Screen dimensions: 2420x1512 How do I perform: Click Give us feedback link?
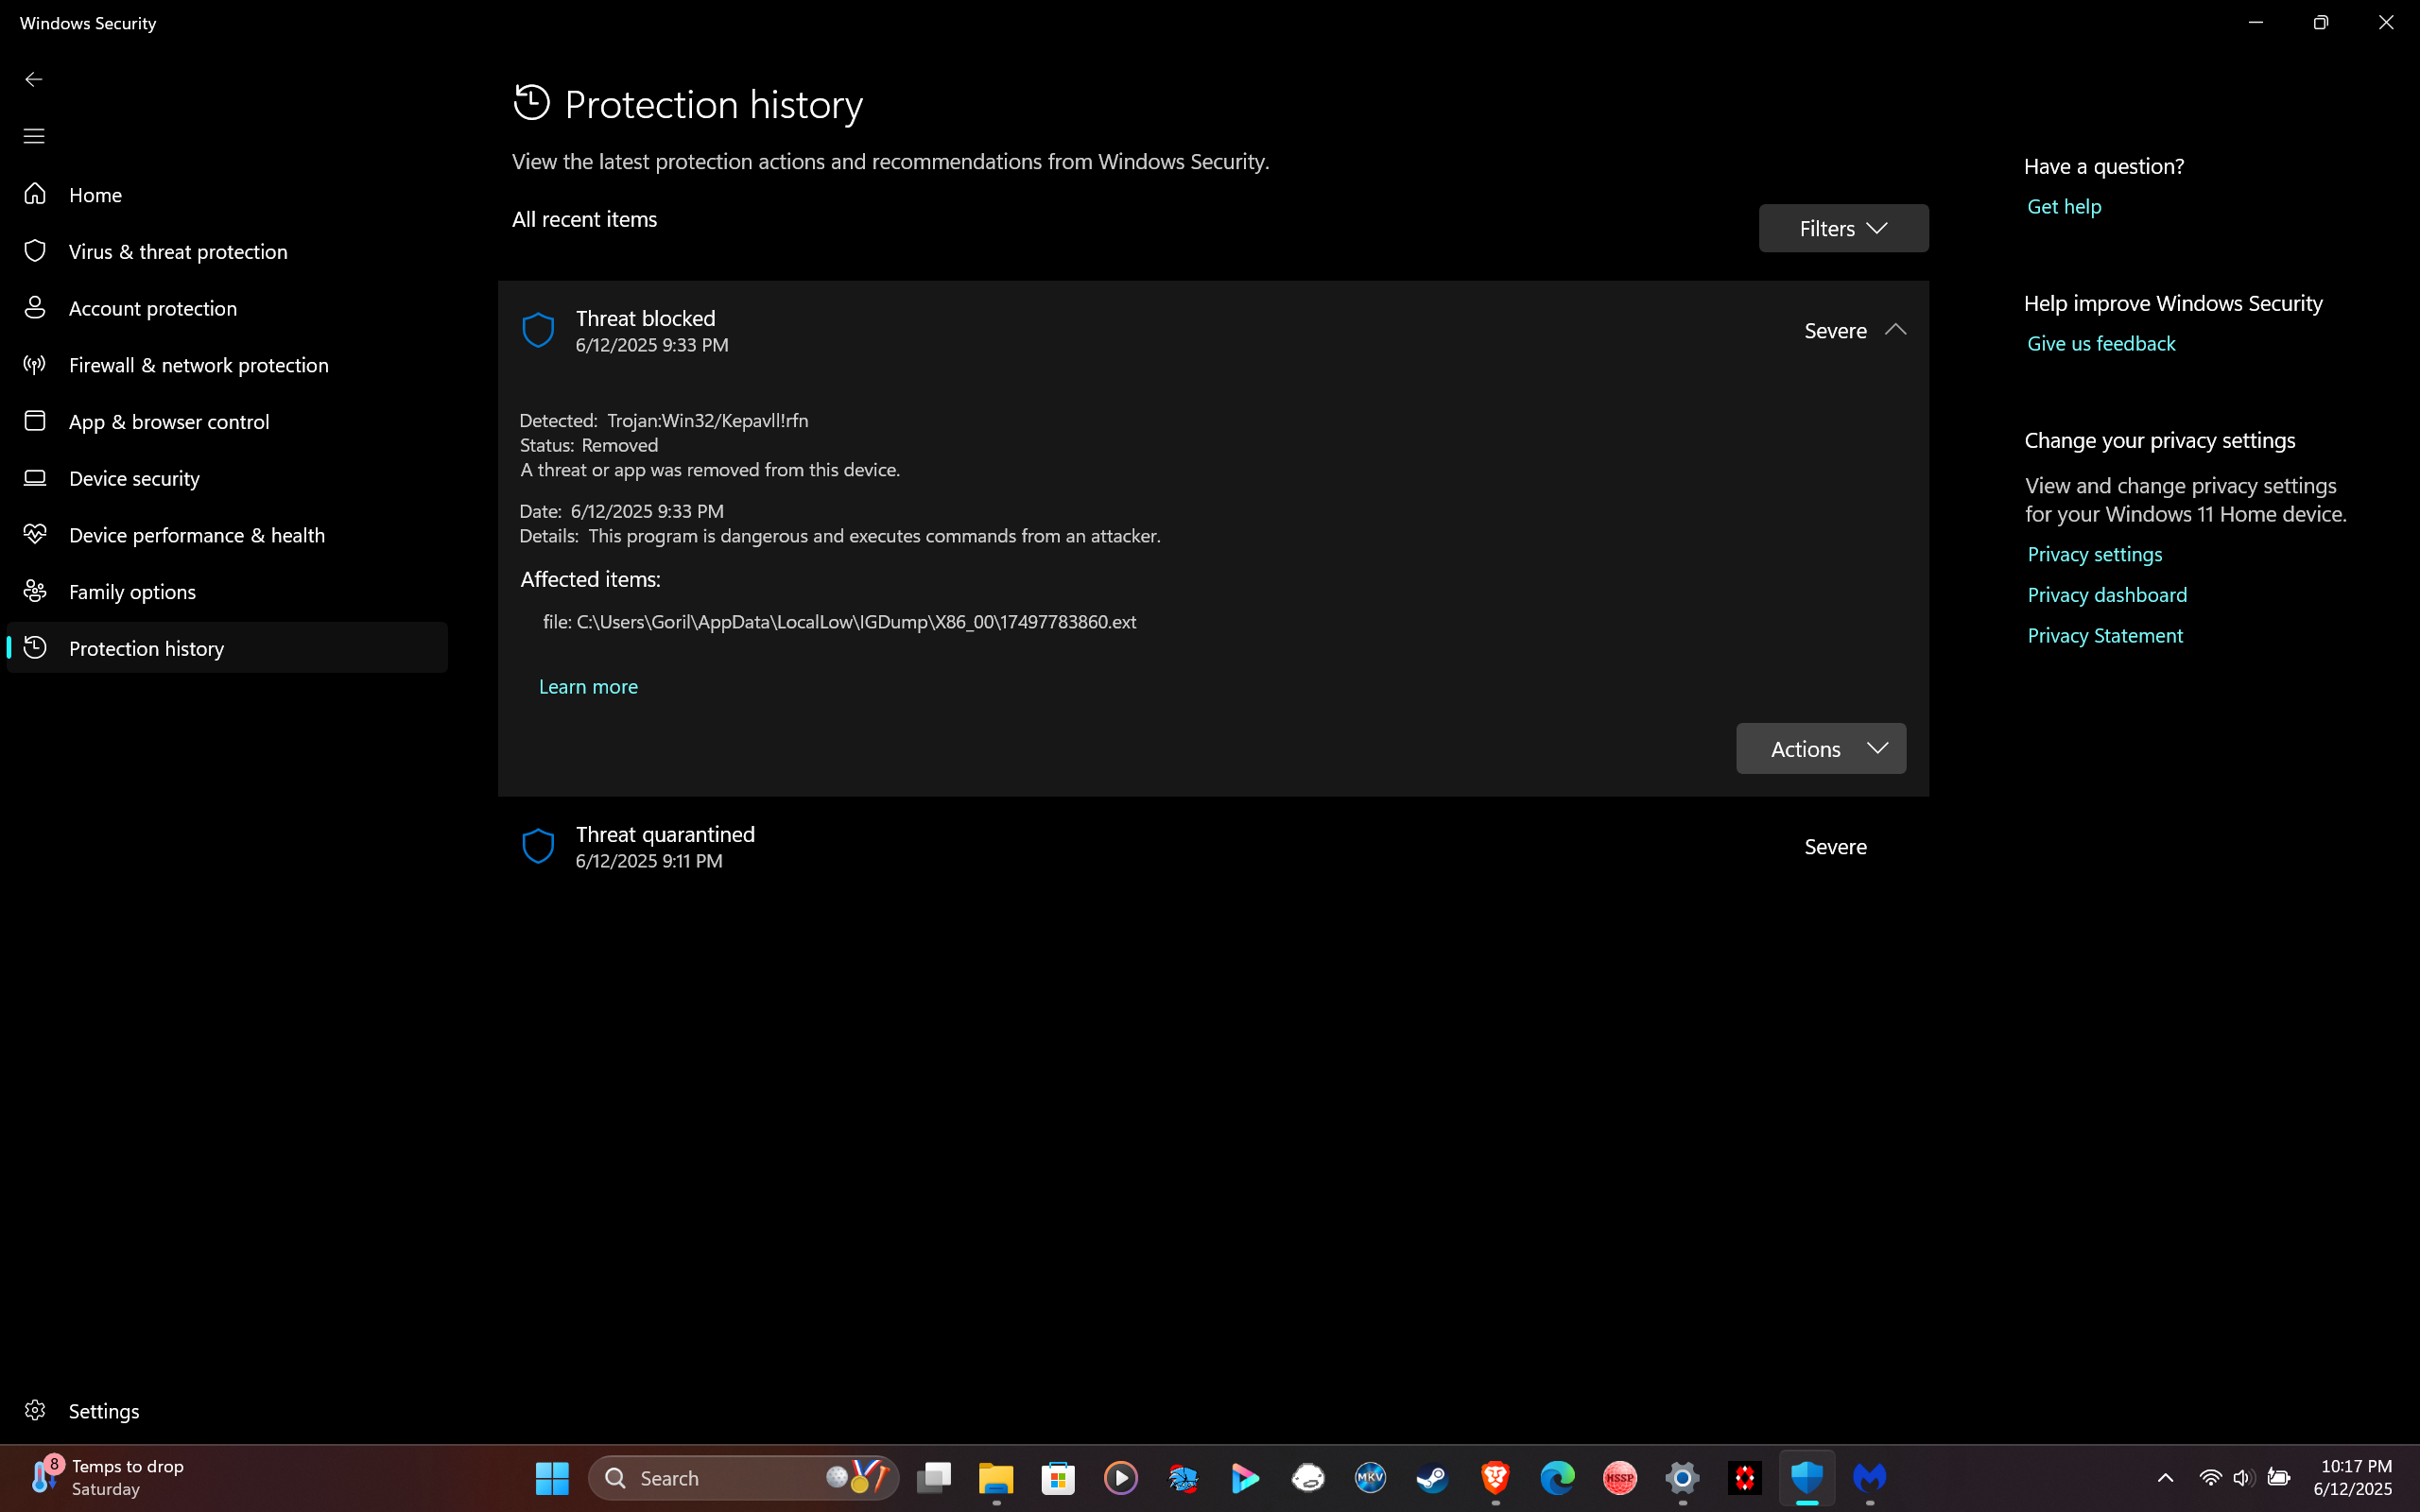(x=2100, y=344)
